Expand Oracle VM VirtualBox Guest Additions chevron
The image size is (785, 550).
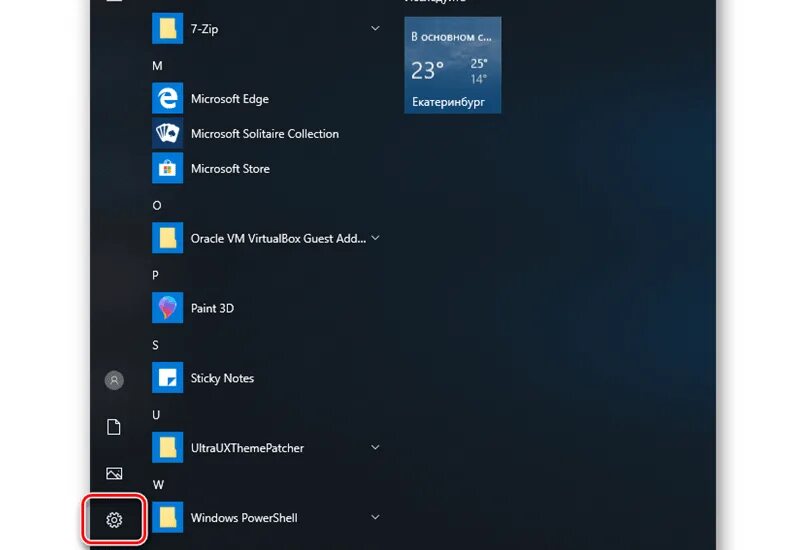tap(375, 238)
